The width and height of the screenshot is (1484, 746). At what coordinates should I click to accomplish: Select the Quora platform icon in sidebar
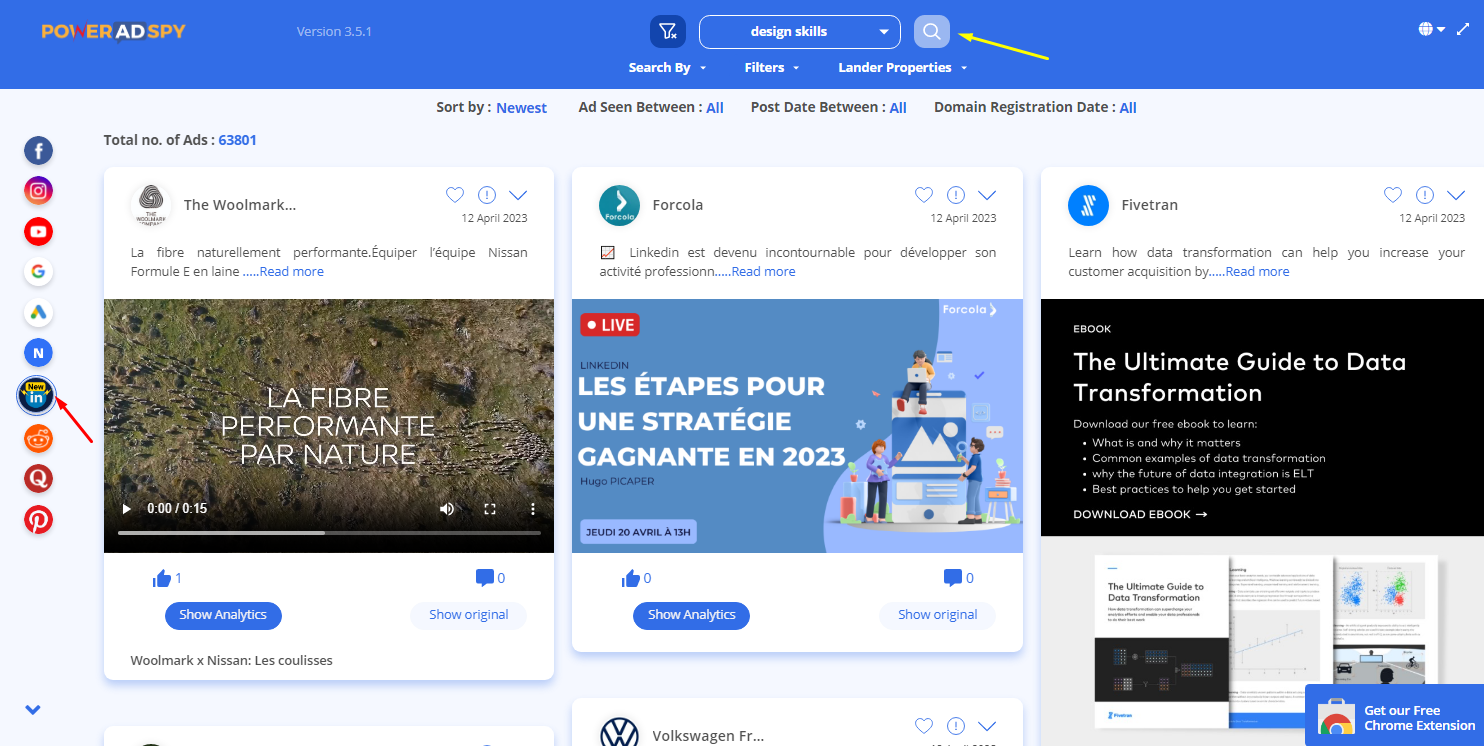click(38, 479)
